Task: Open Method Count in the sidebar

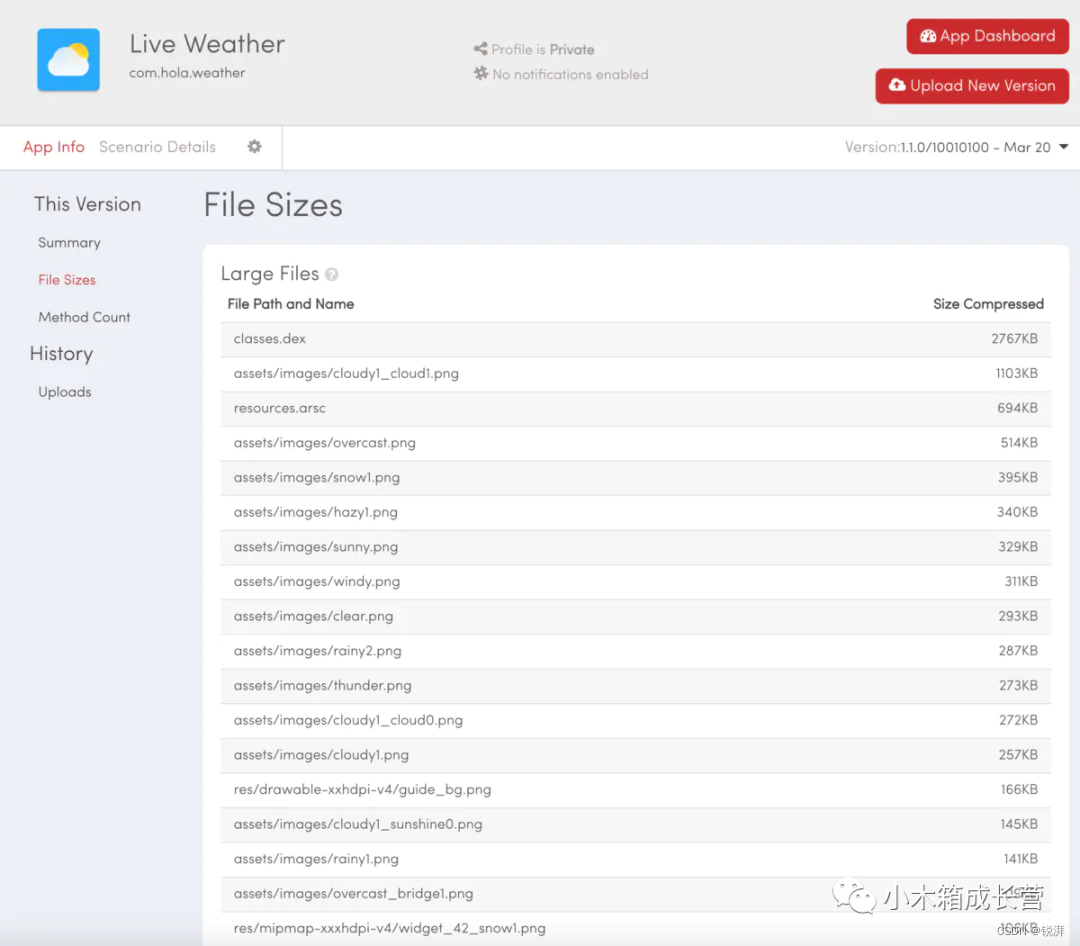Action: 84,317
